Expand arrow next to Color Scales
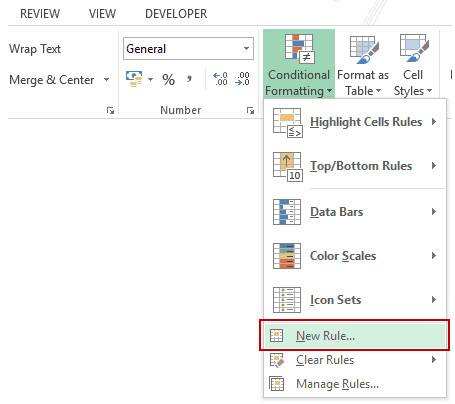Screen dimensions: 455x404 434,256
